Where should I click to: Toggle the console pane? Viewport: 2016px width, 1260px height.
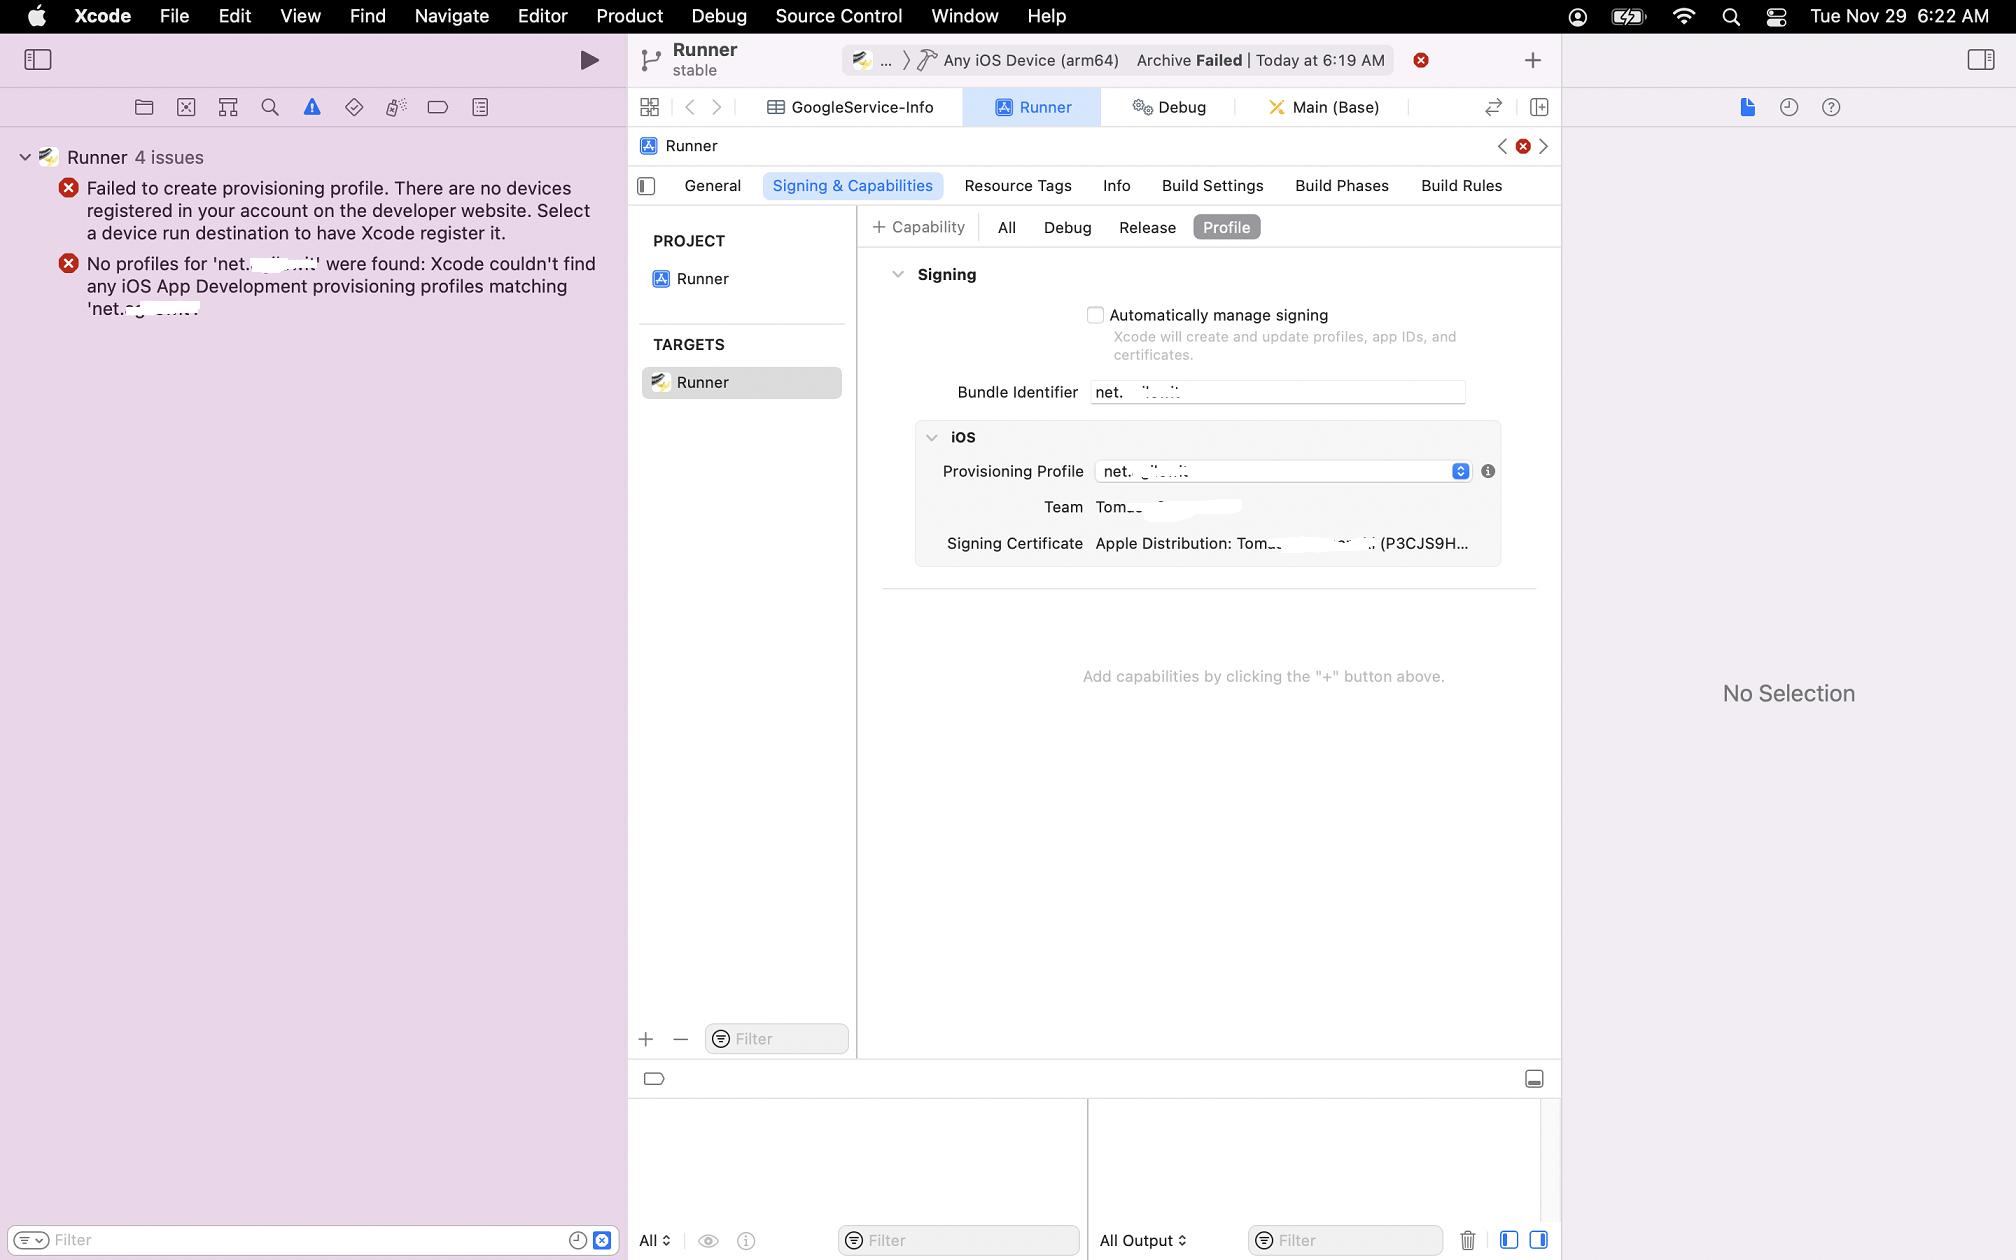[1539, 1240]
